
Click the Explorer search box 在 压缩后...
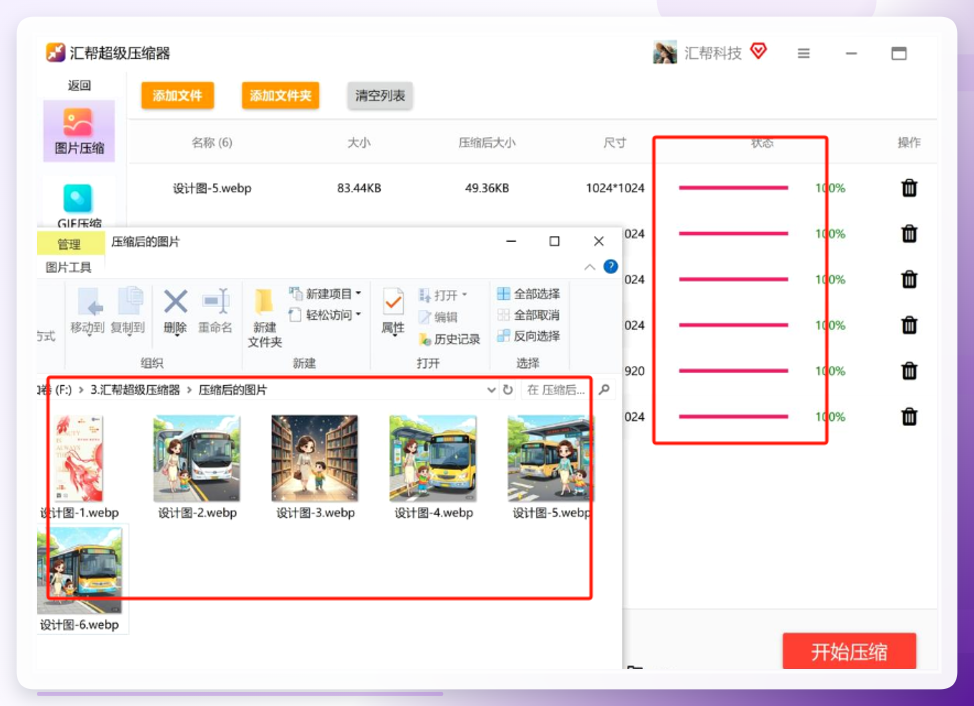point(555,390)
